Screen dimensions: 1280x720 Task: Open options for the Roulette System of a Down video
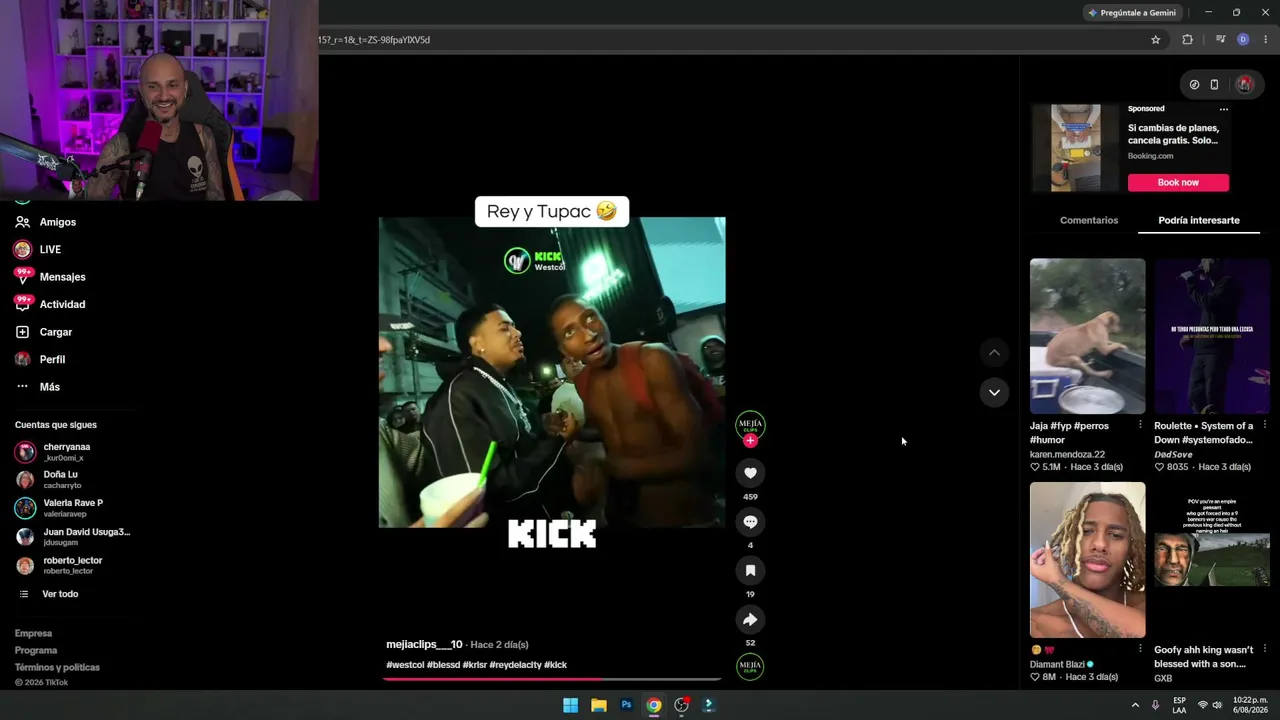[x=1264, y=425]
